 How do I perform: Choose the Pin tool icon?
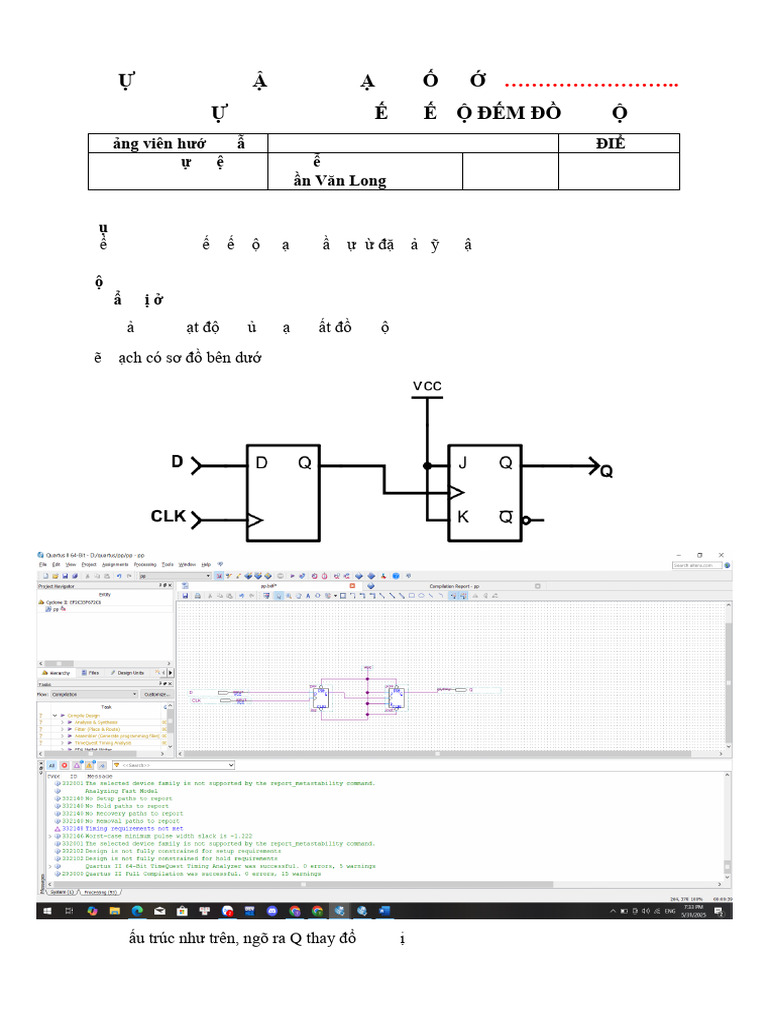click(x=327, y=596)
